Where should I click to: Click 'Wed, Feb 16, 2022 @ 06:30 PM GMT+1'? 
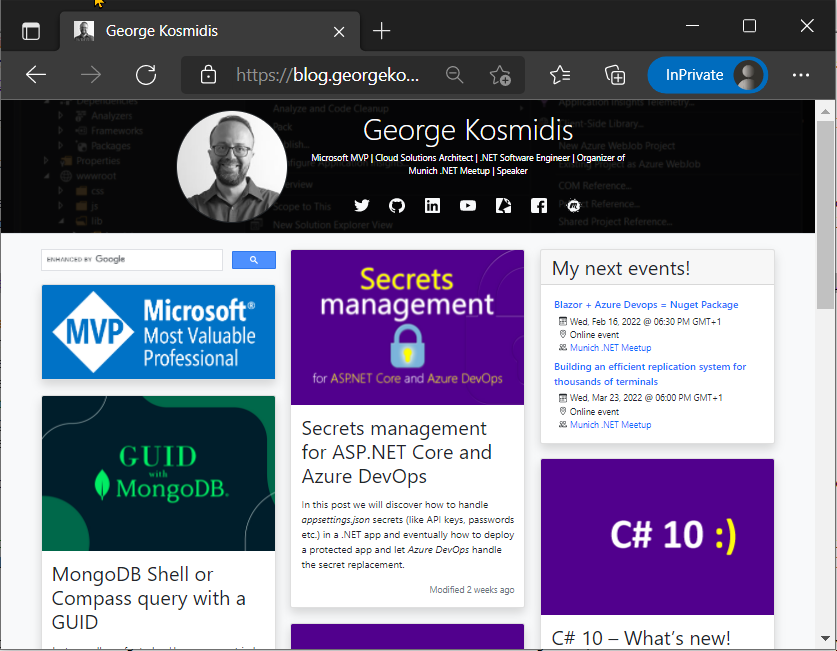click(645, 322)
